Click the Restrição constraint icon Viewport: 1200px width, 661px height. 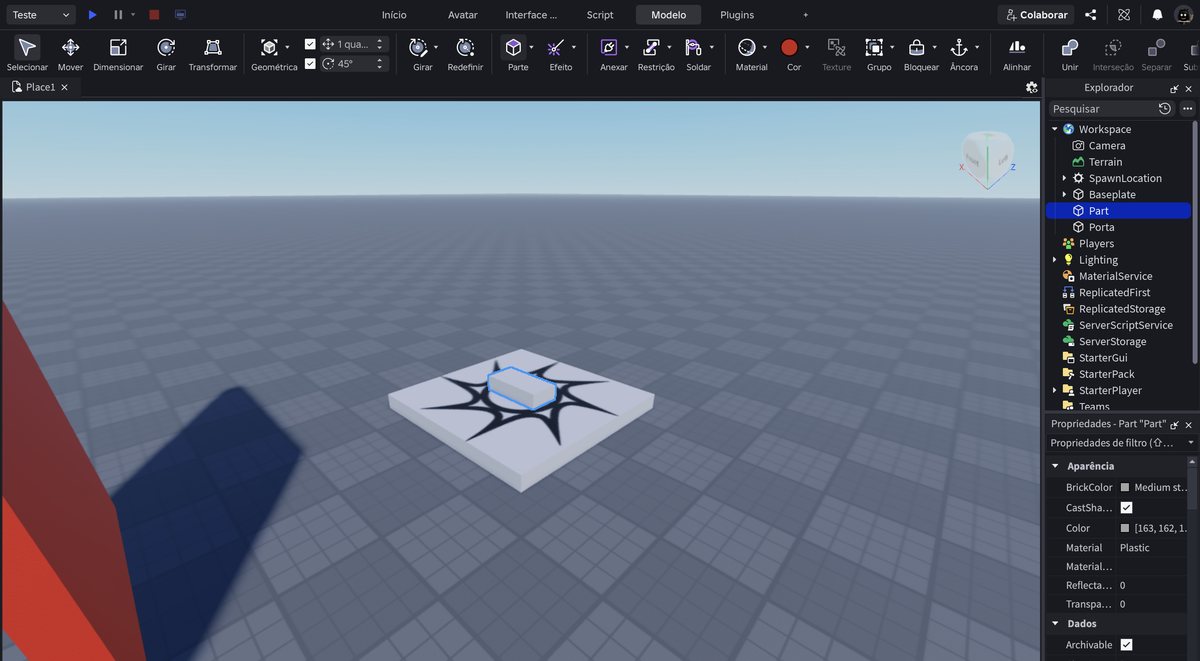tap(651, 47)
